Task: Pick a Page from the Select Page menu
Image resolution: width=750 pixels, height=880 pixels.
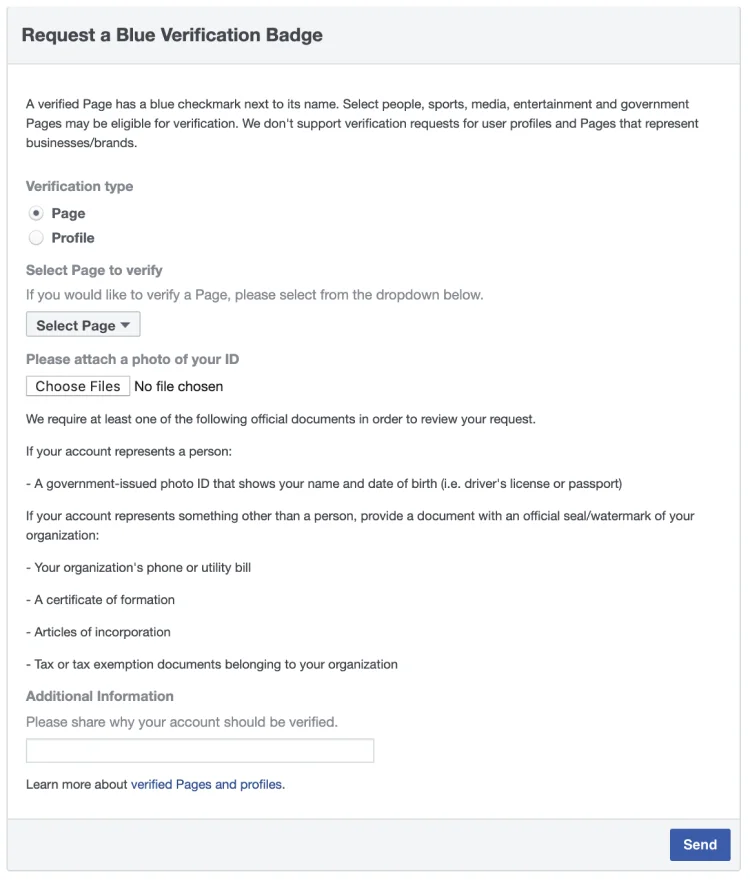Action: (x=83, y=324)
